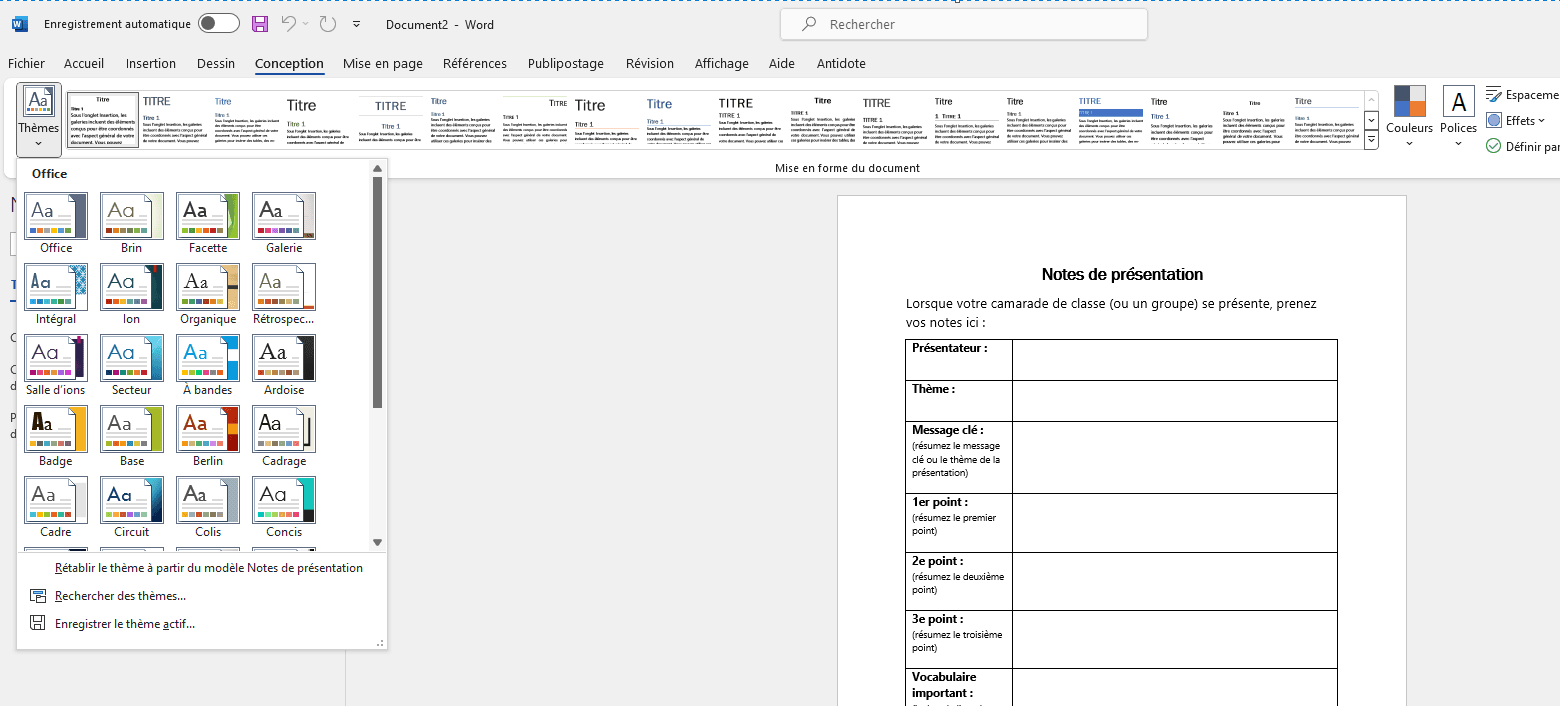Screen dimensions: 1560x706
Task: Click Rechercher des thèmes...
Action: tap(120, 596)
